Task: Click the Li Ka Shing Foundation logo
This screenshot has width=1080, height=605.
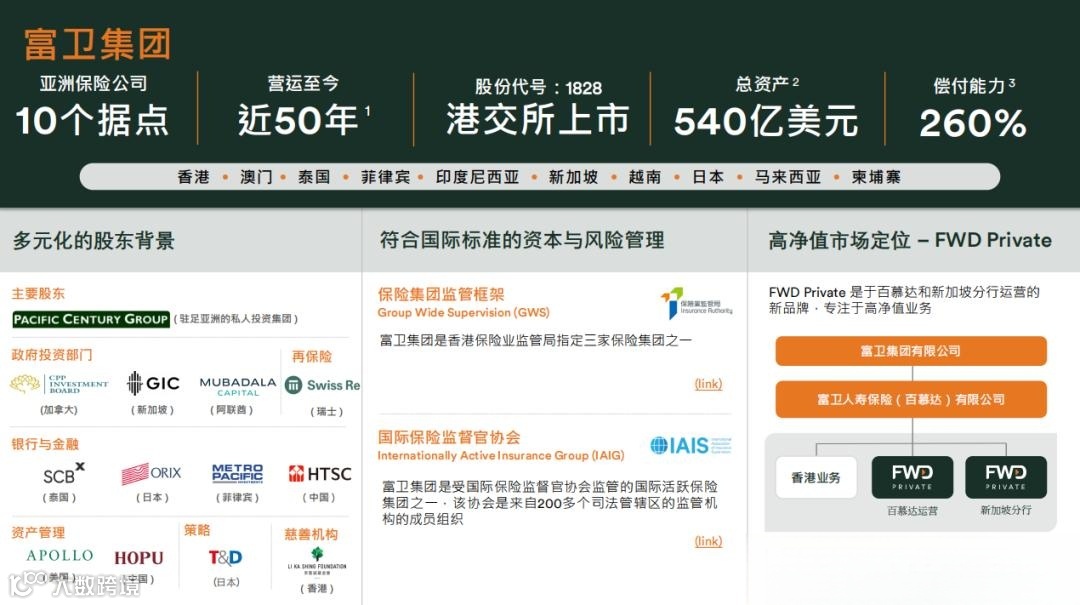Action: point(317,561)
